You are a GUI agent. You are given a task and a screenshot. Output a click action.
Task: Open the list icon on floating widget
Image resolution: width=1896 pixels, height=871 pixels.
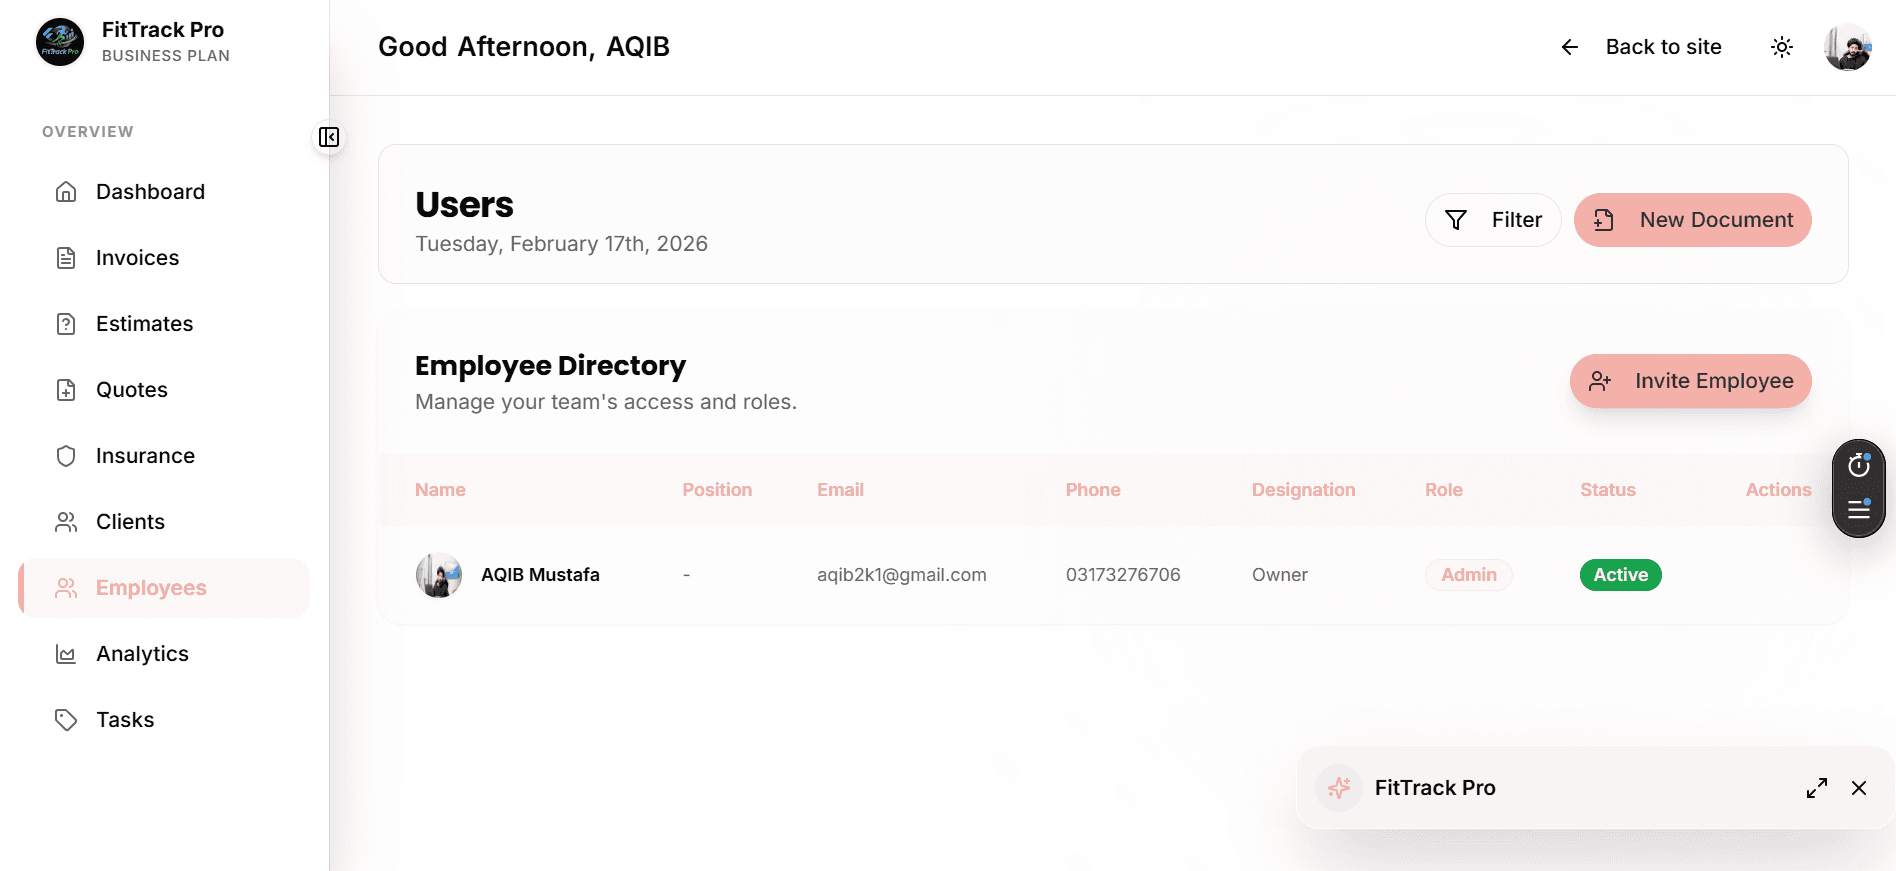pos(1859,509)
